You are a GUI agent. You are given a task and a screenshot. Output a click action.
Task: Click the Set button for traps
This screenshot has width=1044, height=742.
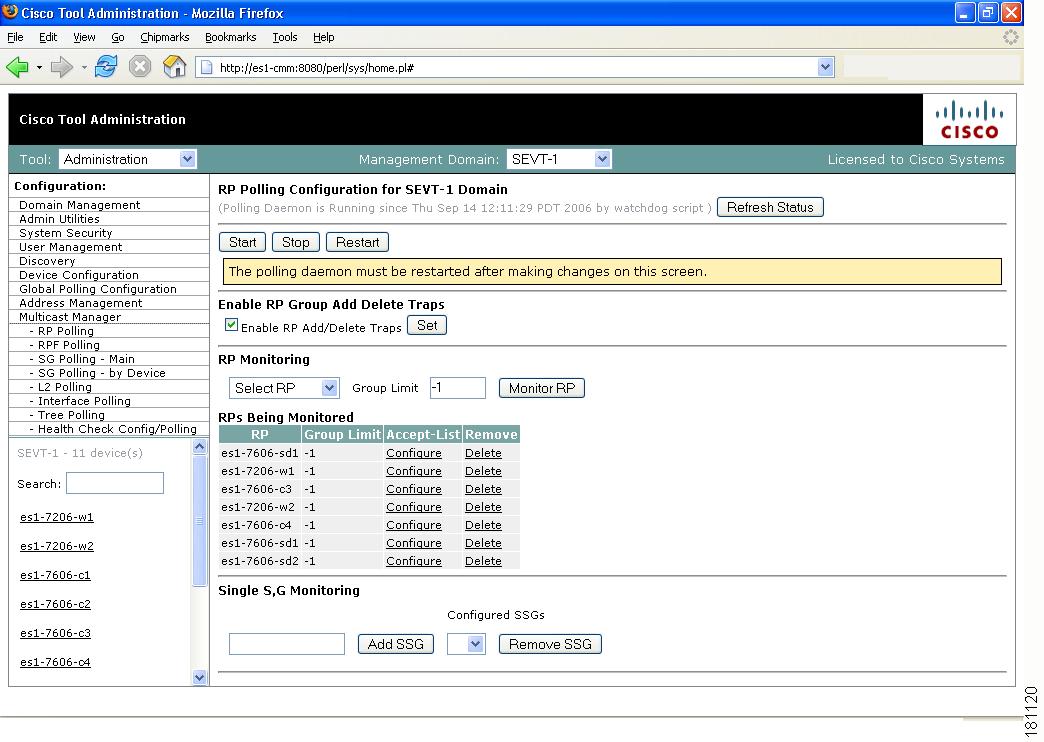pyautogui.click(x=427, y=325)
